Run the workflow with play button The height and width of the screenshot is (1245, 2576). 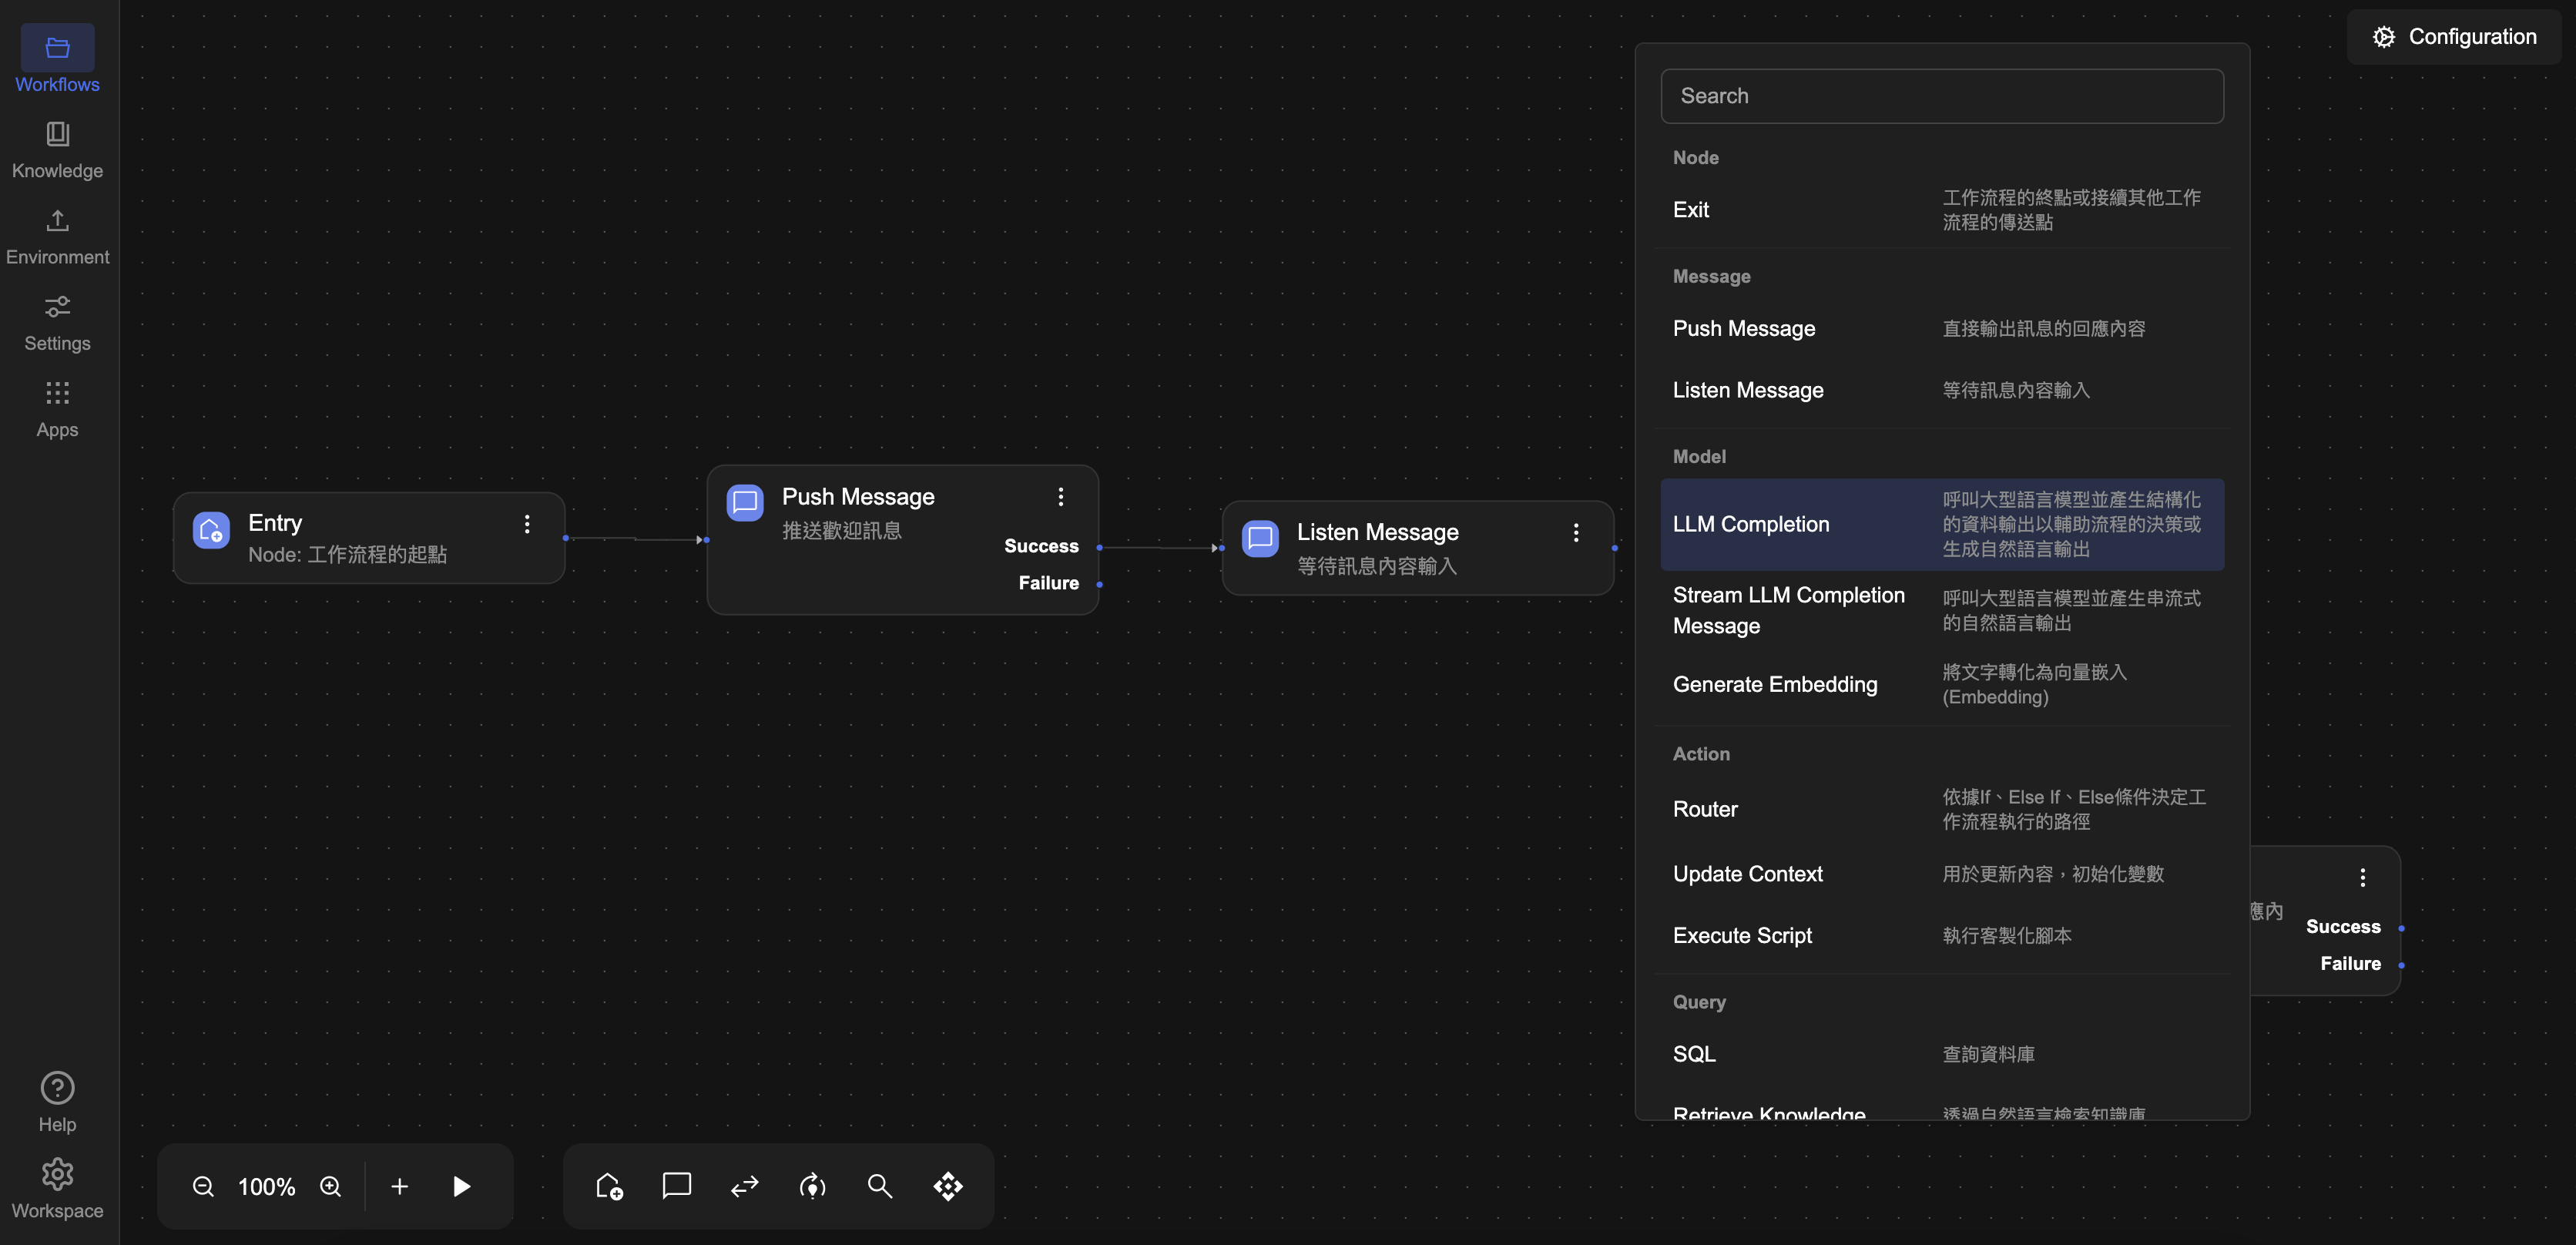pyautogui.click(x=461, y=1186)
